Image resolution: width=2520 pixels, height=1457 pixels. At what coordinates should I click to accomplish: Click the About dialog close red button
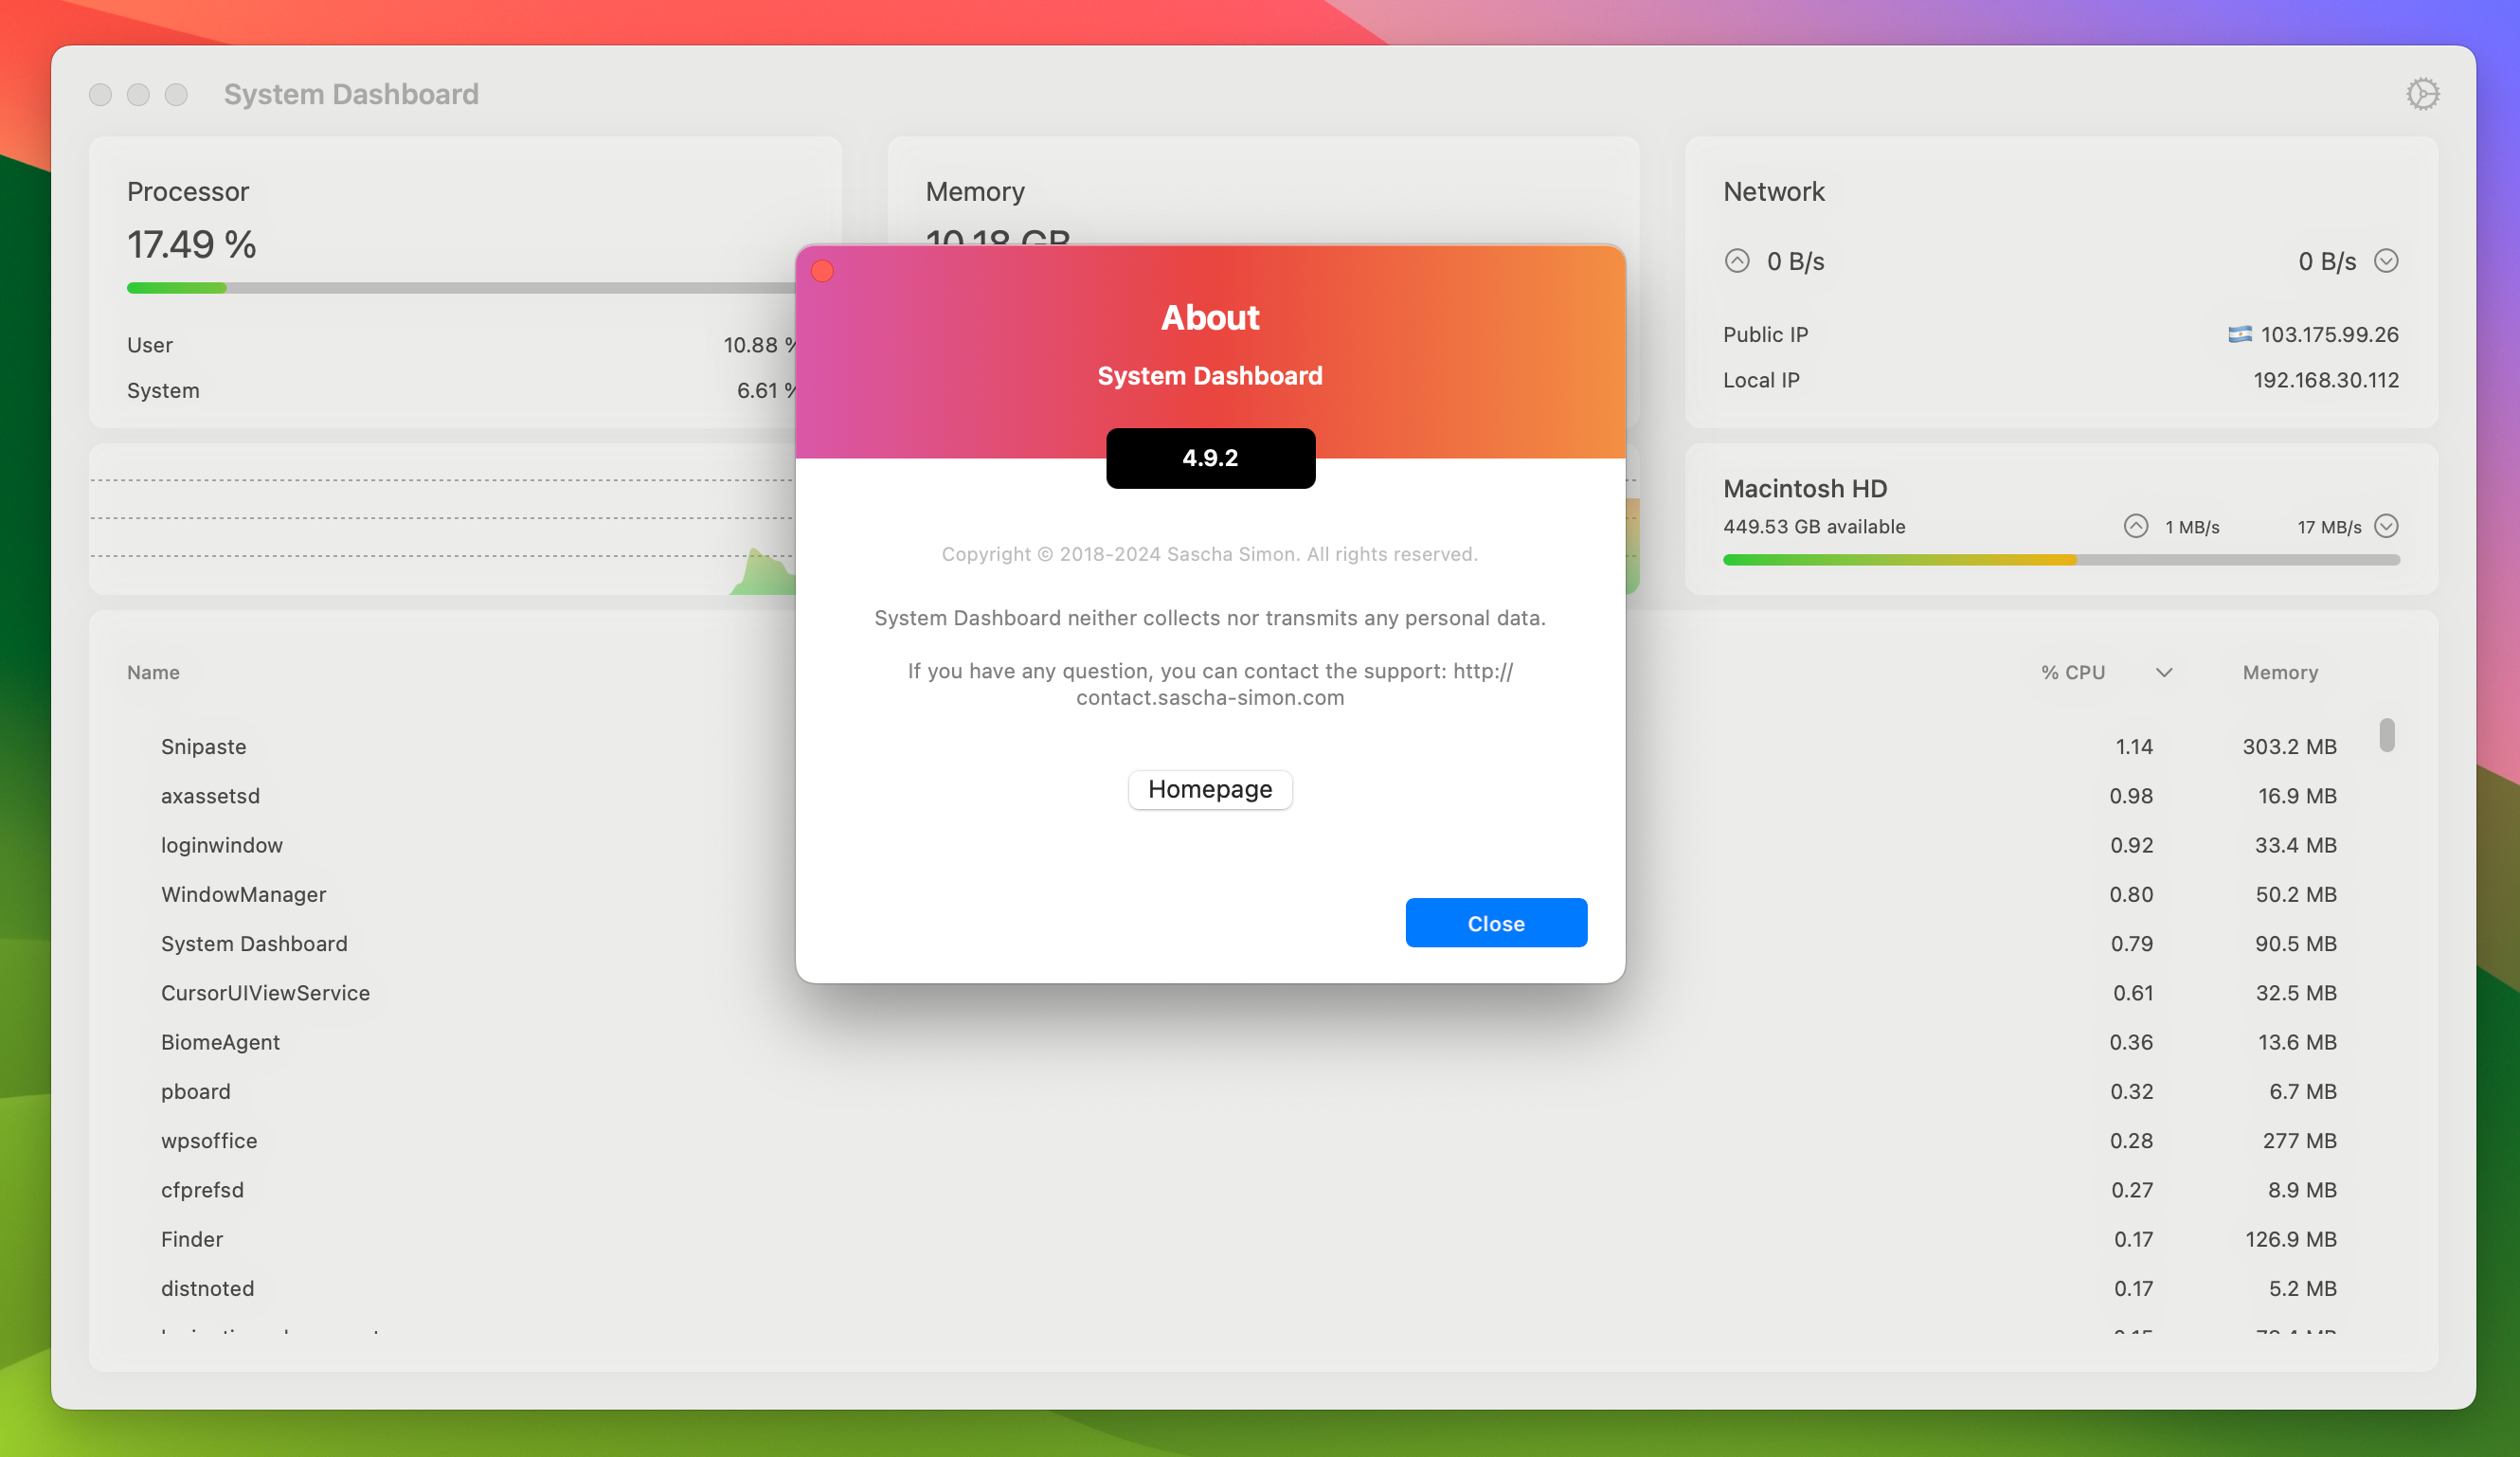pos(825,272)
